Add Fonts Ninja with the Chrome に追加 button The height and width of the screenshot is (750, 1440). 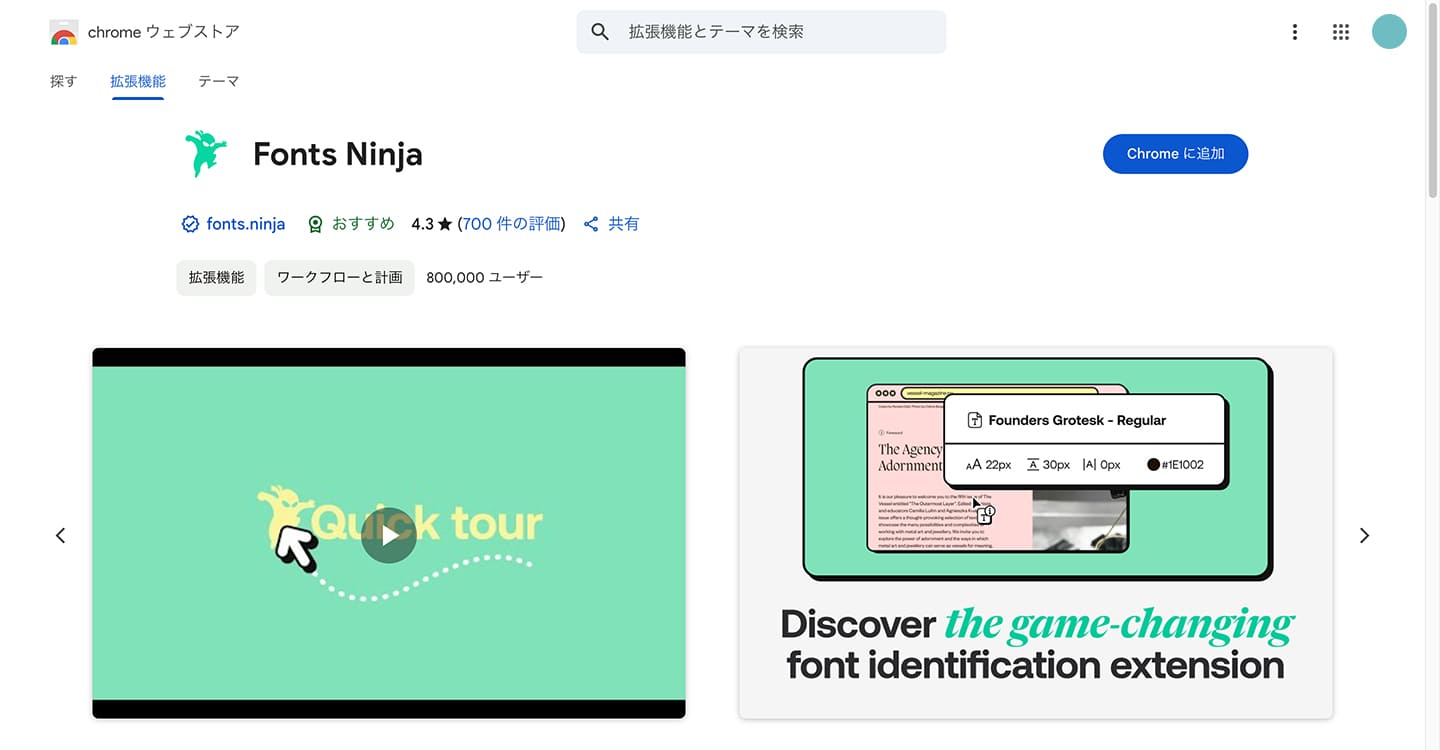click(1175, 154)
